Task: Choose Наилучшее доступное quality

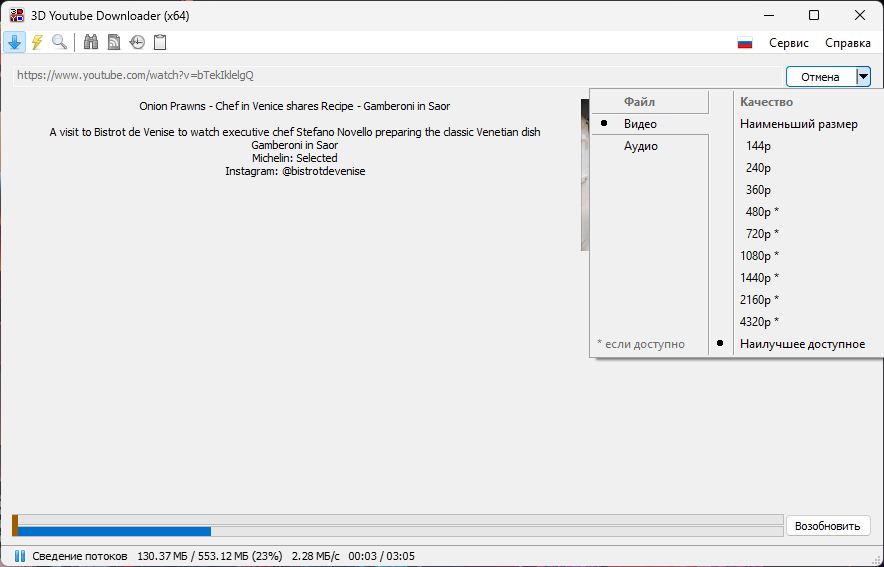Action: point(802,344)
